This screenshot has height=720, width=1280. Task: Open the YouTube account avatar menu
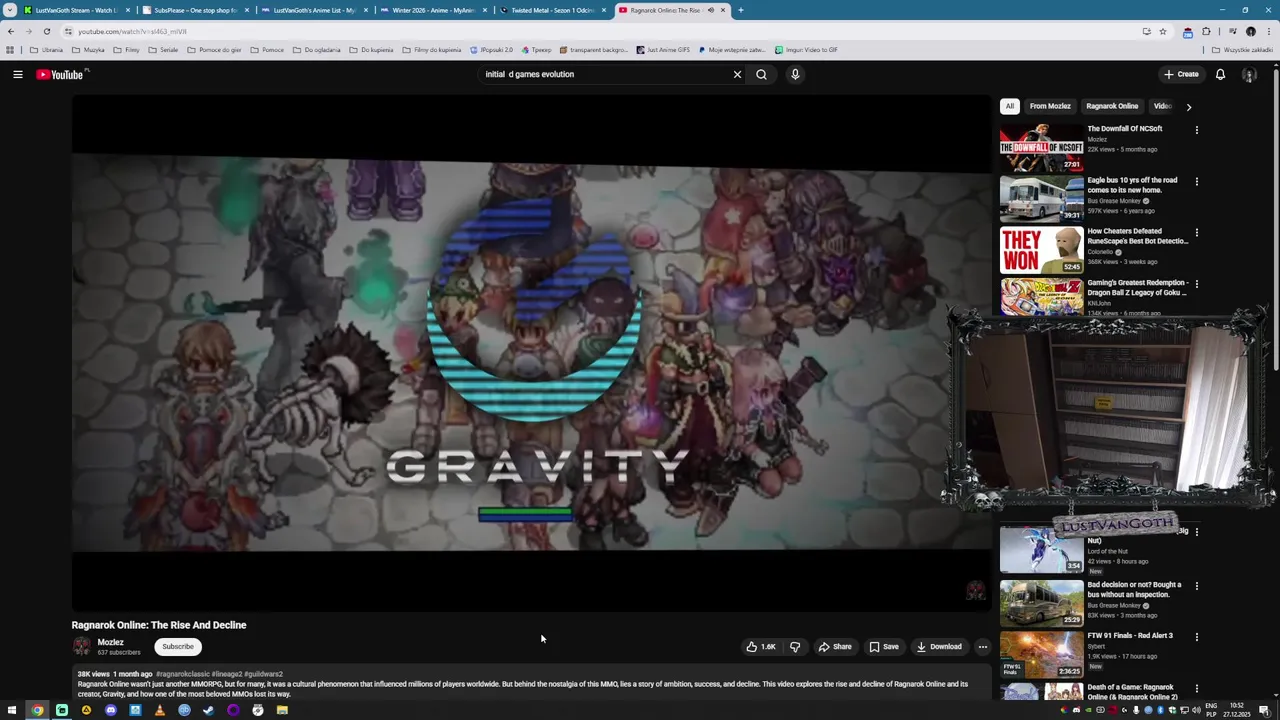(x=1249, y=74)
